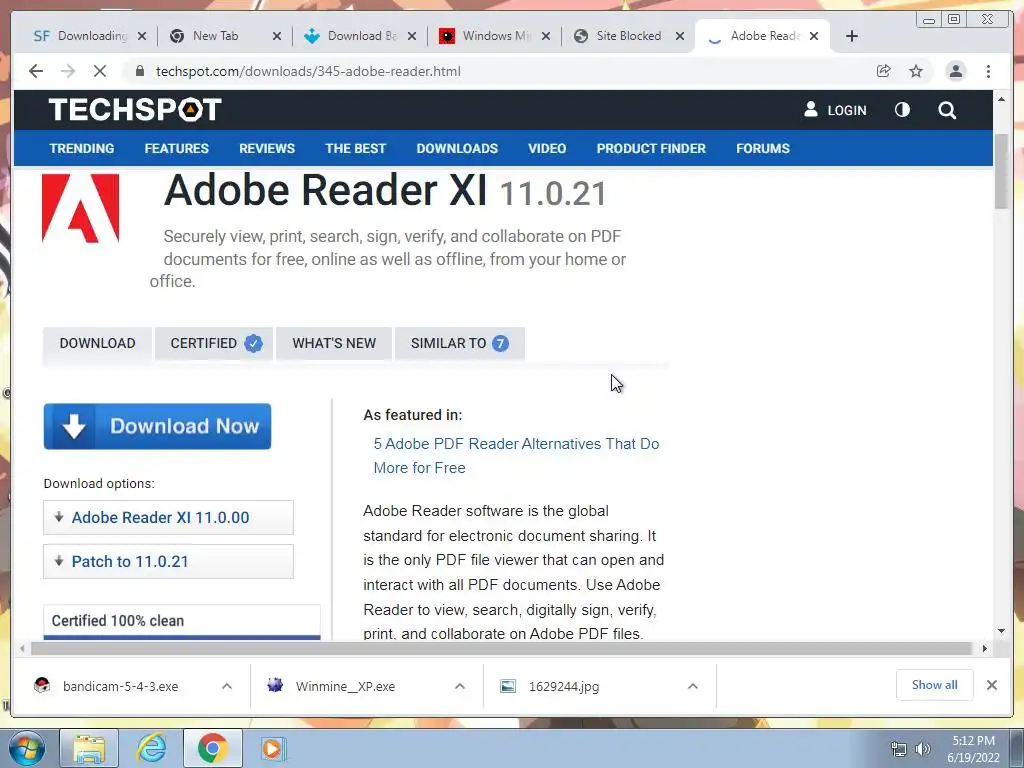Click the red Adobe logo
The image size is (1024, 768).
point(80,208)
